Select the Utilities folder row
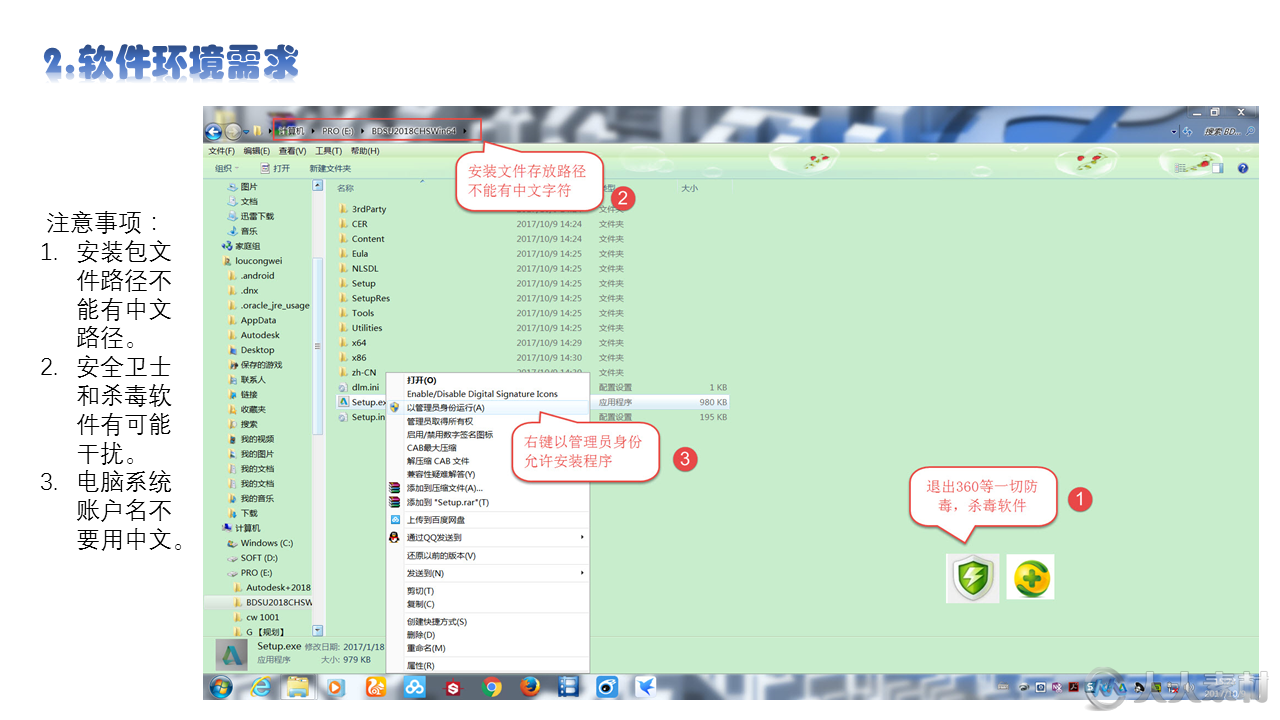The width and height of the screenshot is (1280, 720). coord(533,328)
